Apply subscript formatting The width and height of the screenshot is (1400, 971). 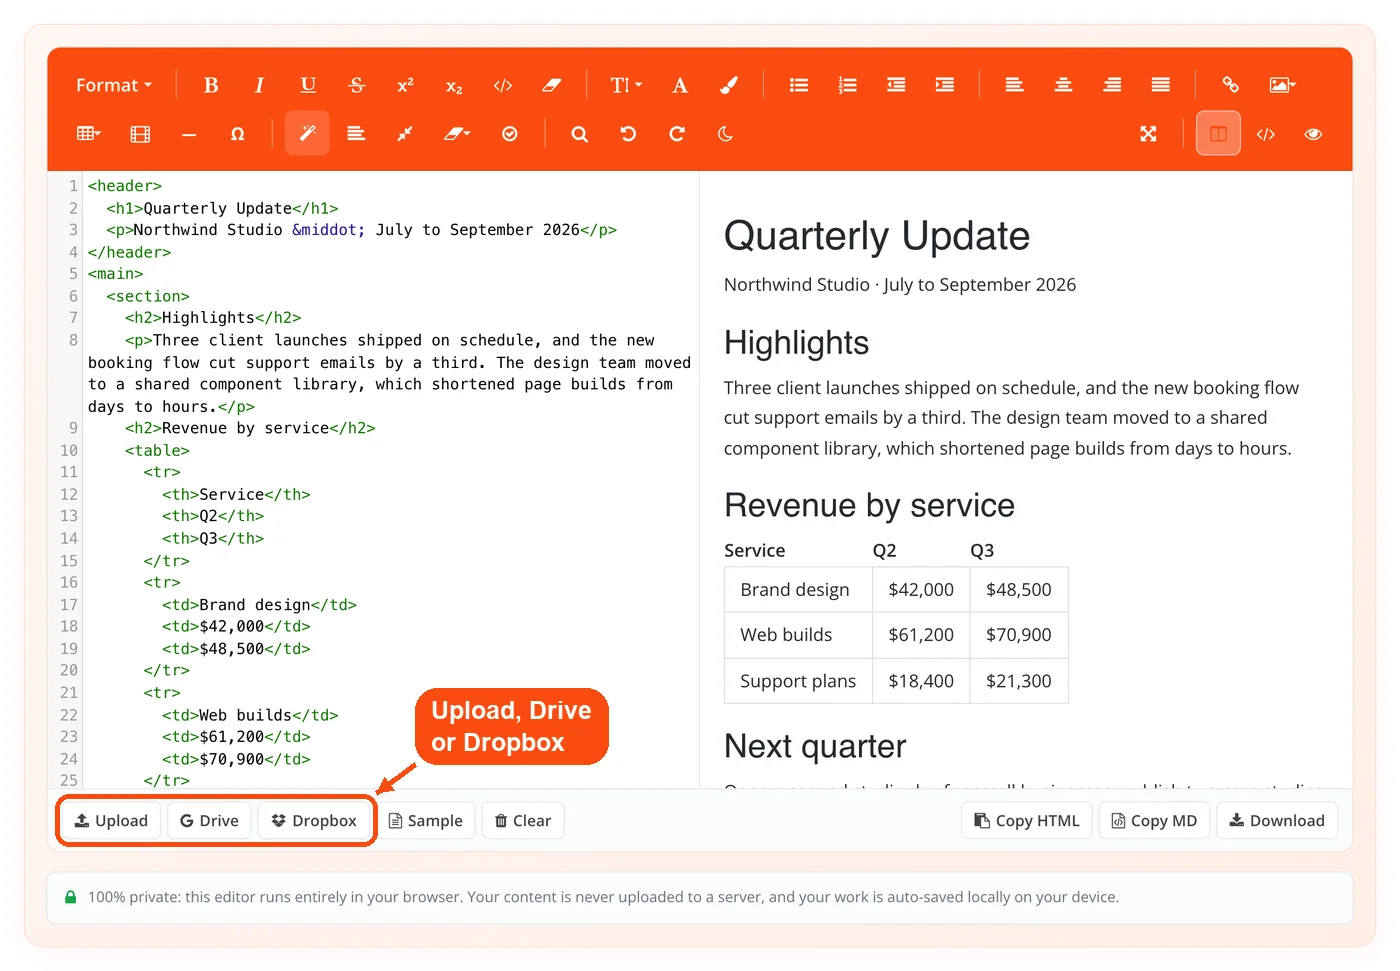(454, 85)
